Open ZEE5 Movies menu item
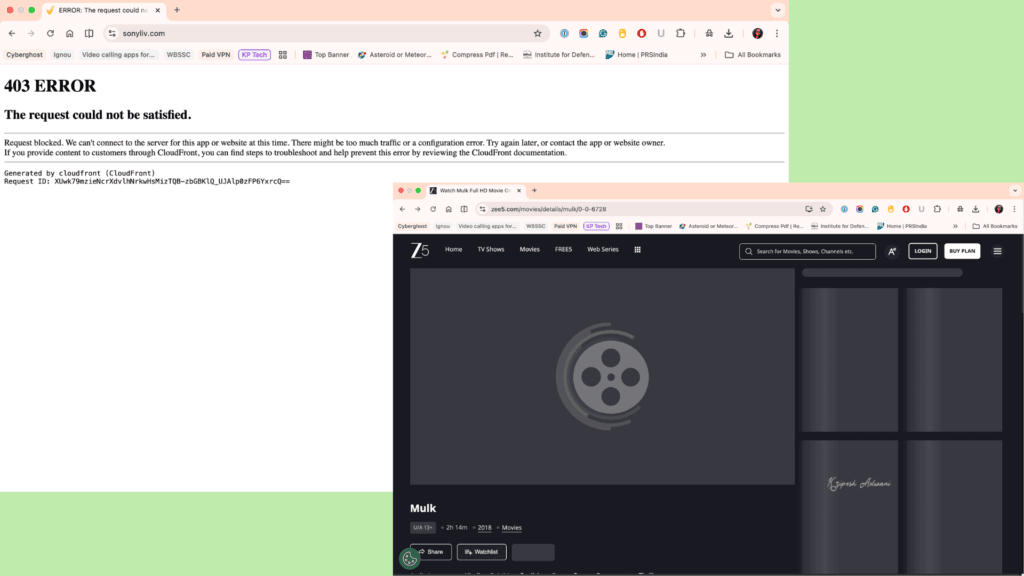 pos(530,249)
